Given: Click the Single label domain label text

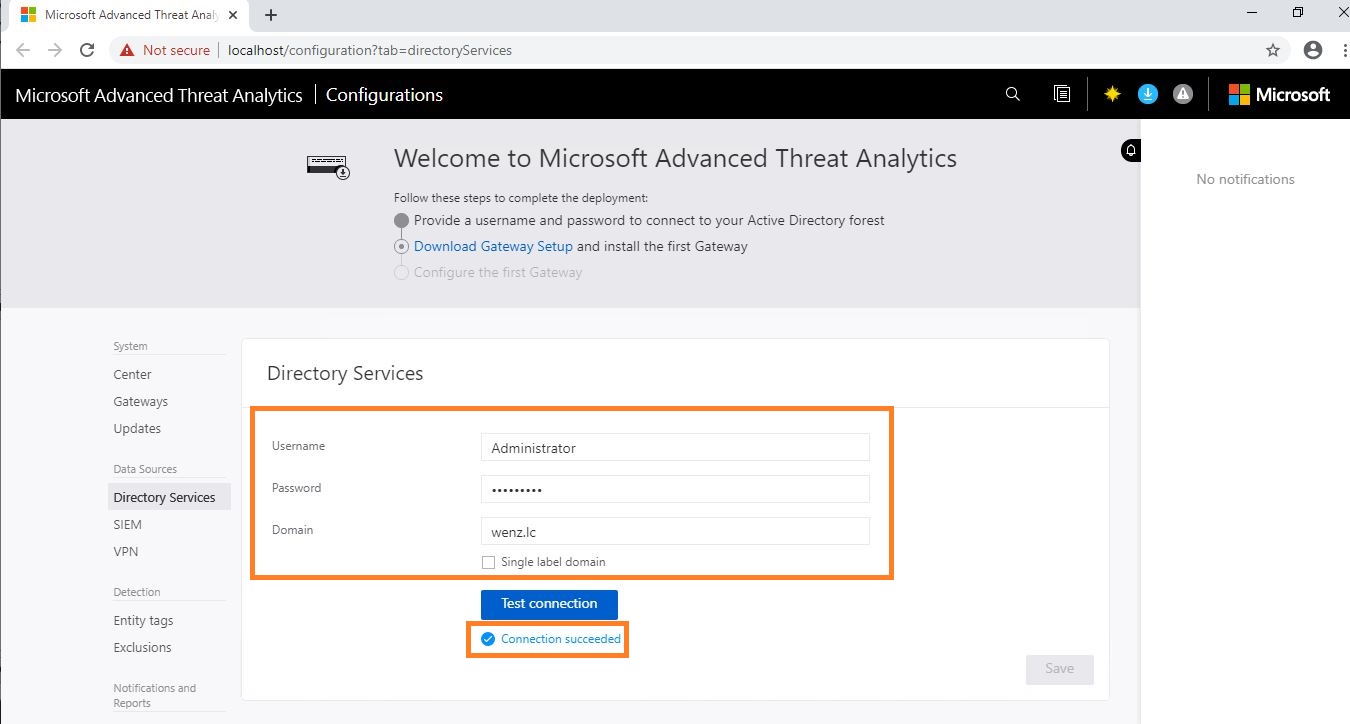Looking at the screenshot, I should [553, 562].
